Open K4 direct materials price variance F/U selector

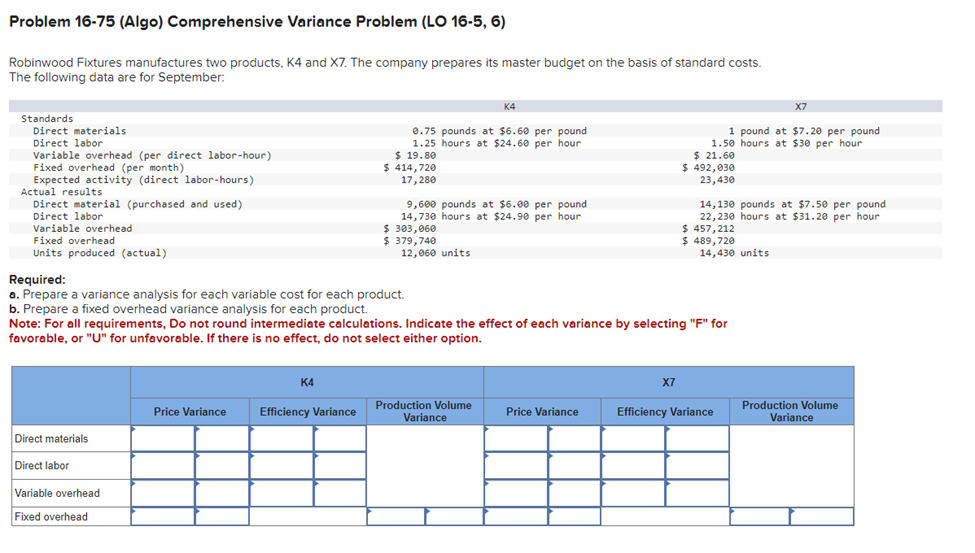pos(222,439)
